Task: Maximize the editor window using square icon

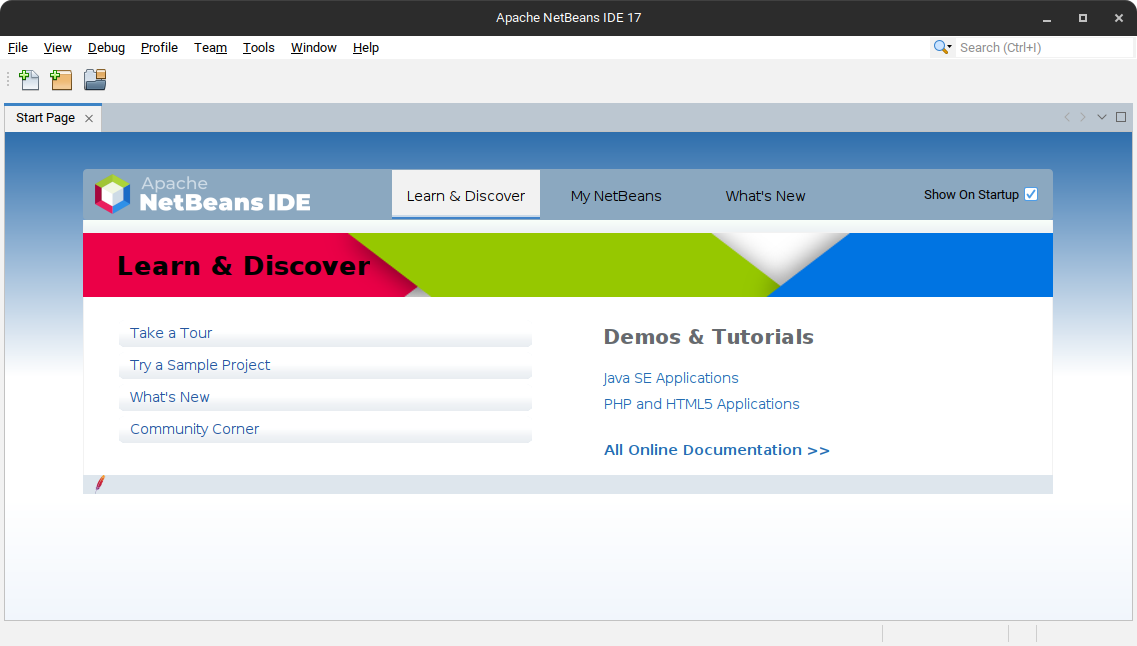Action: pos(1121,117)
